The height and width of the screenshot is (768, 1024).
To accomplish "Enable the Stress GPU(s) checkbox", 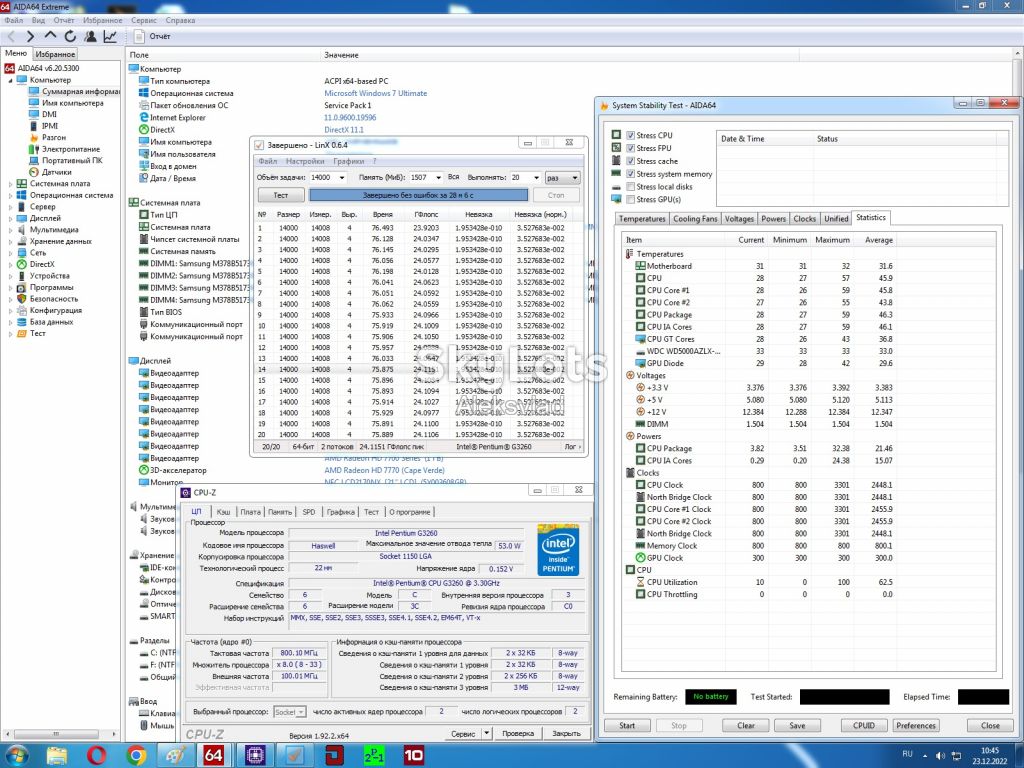I will [x=630, y=200].
